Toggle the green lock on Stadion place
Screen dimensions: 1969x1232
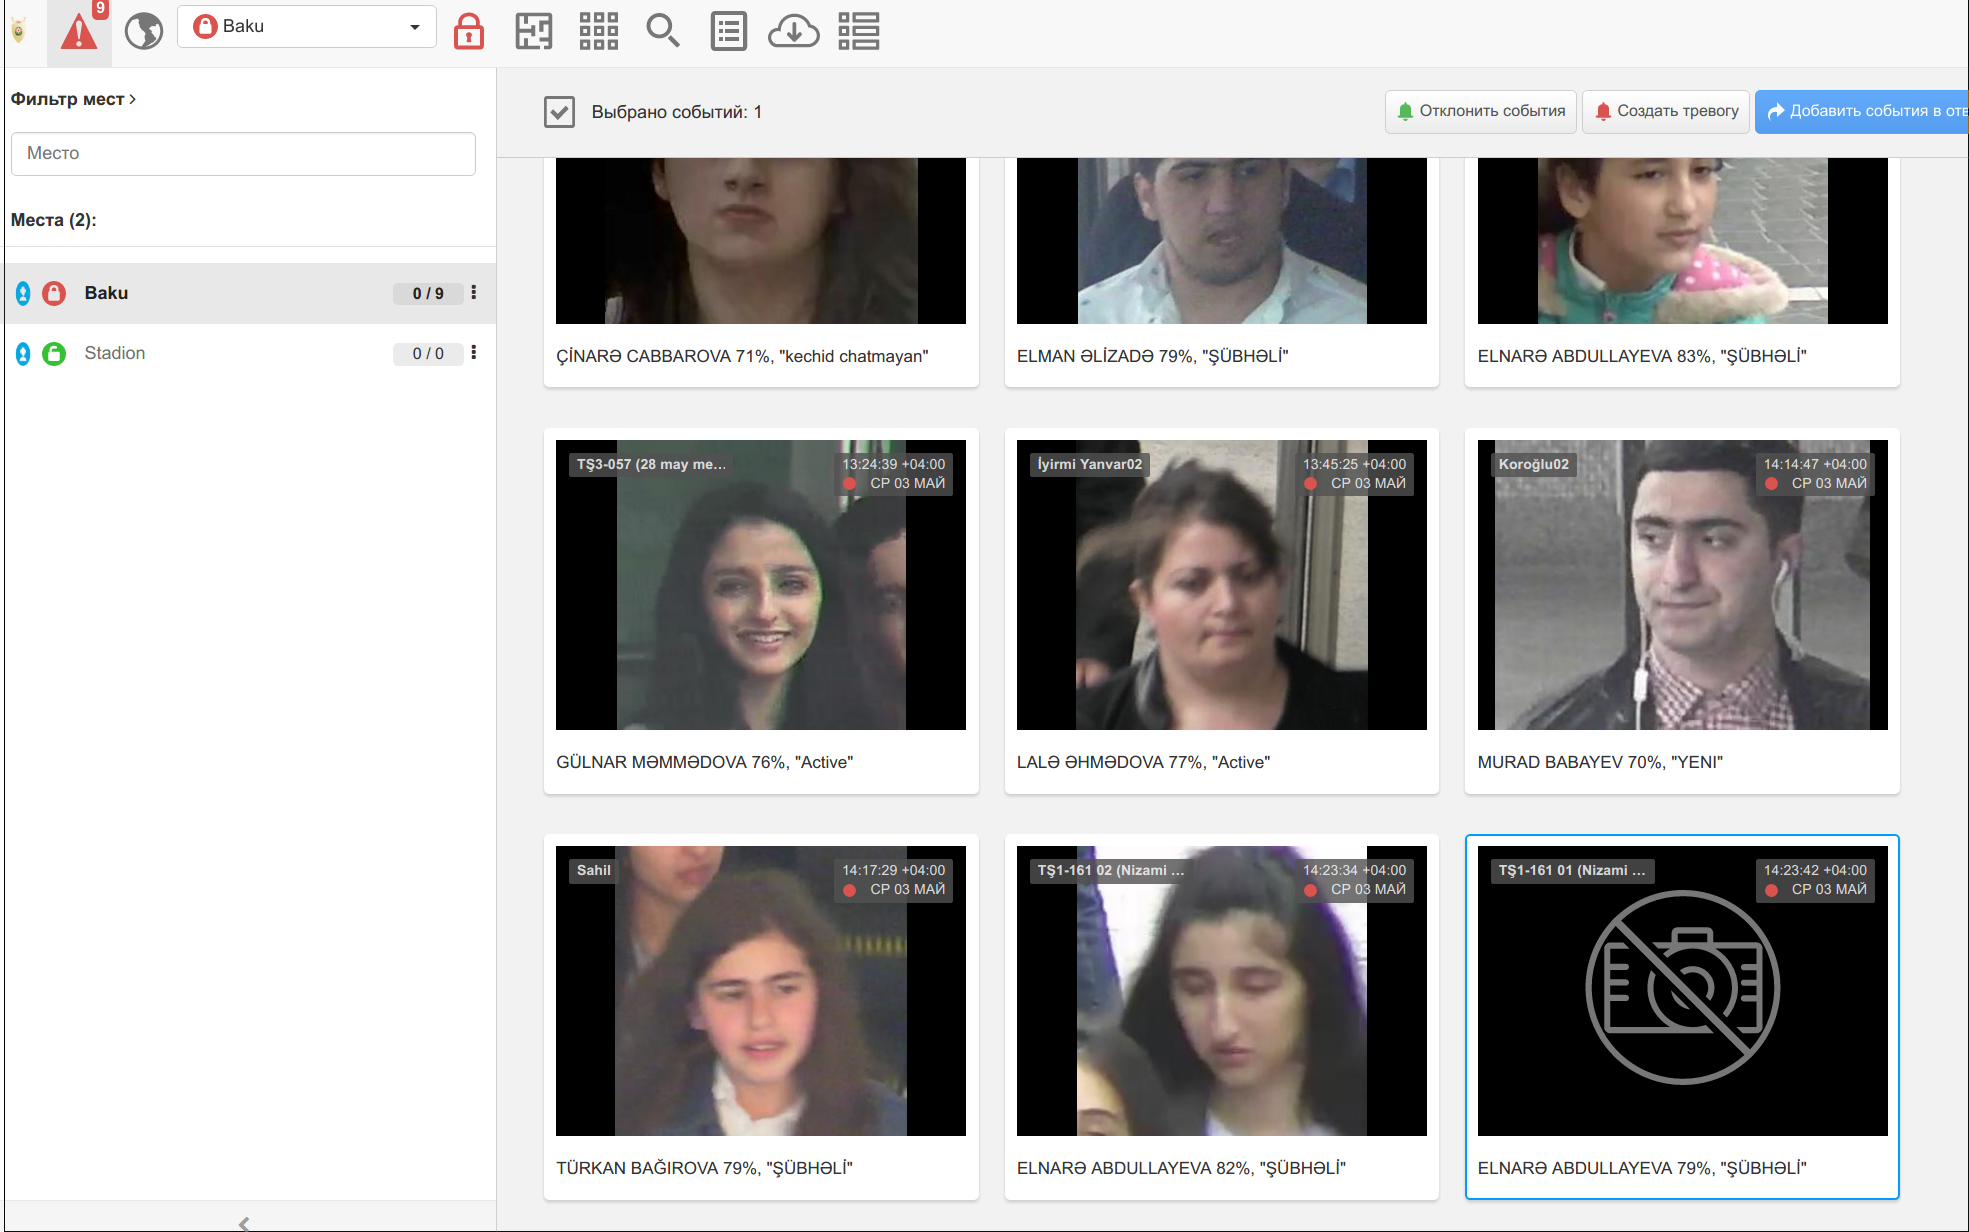(x=54, y=353)
